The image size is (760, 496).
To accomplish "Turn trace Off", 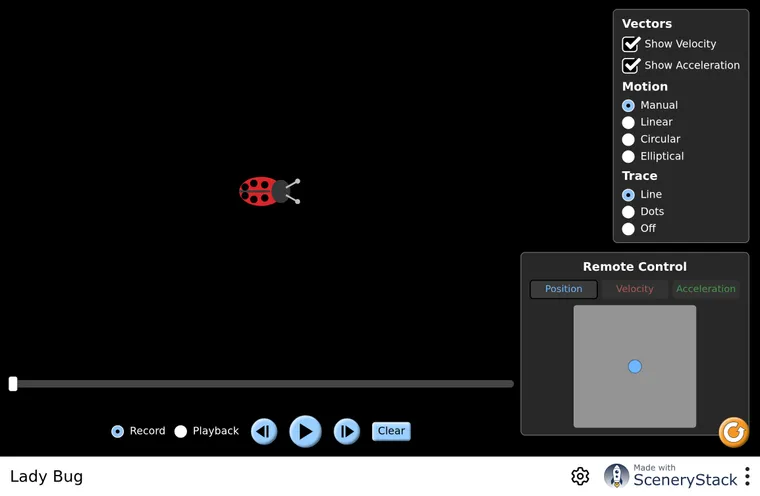I will (x=628, y=228).
